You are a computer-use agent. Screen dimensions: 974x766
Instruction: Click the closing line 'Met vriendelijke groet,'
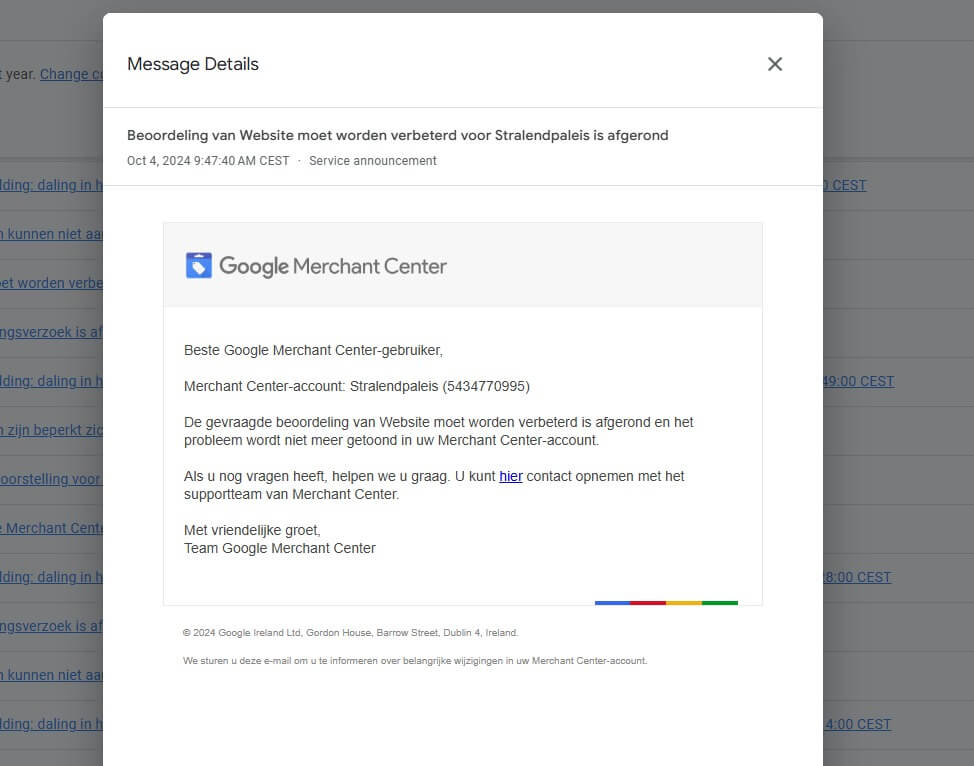252,531
